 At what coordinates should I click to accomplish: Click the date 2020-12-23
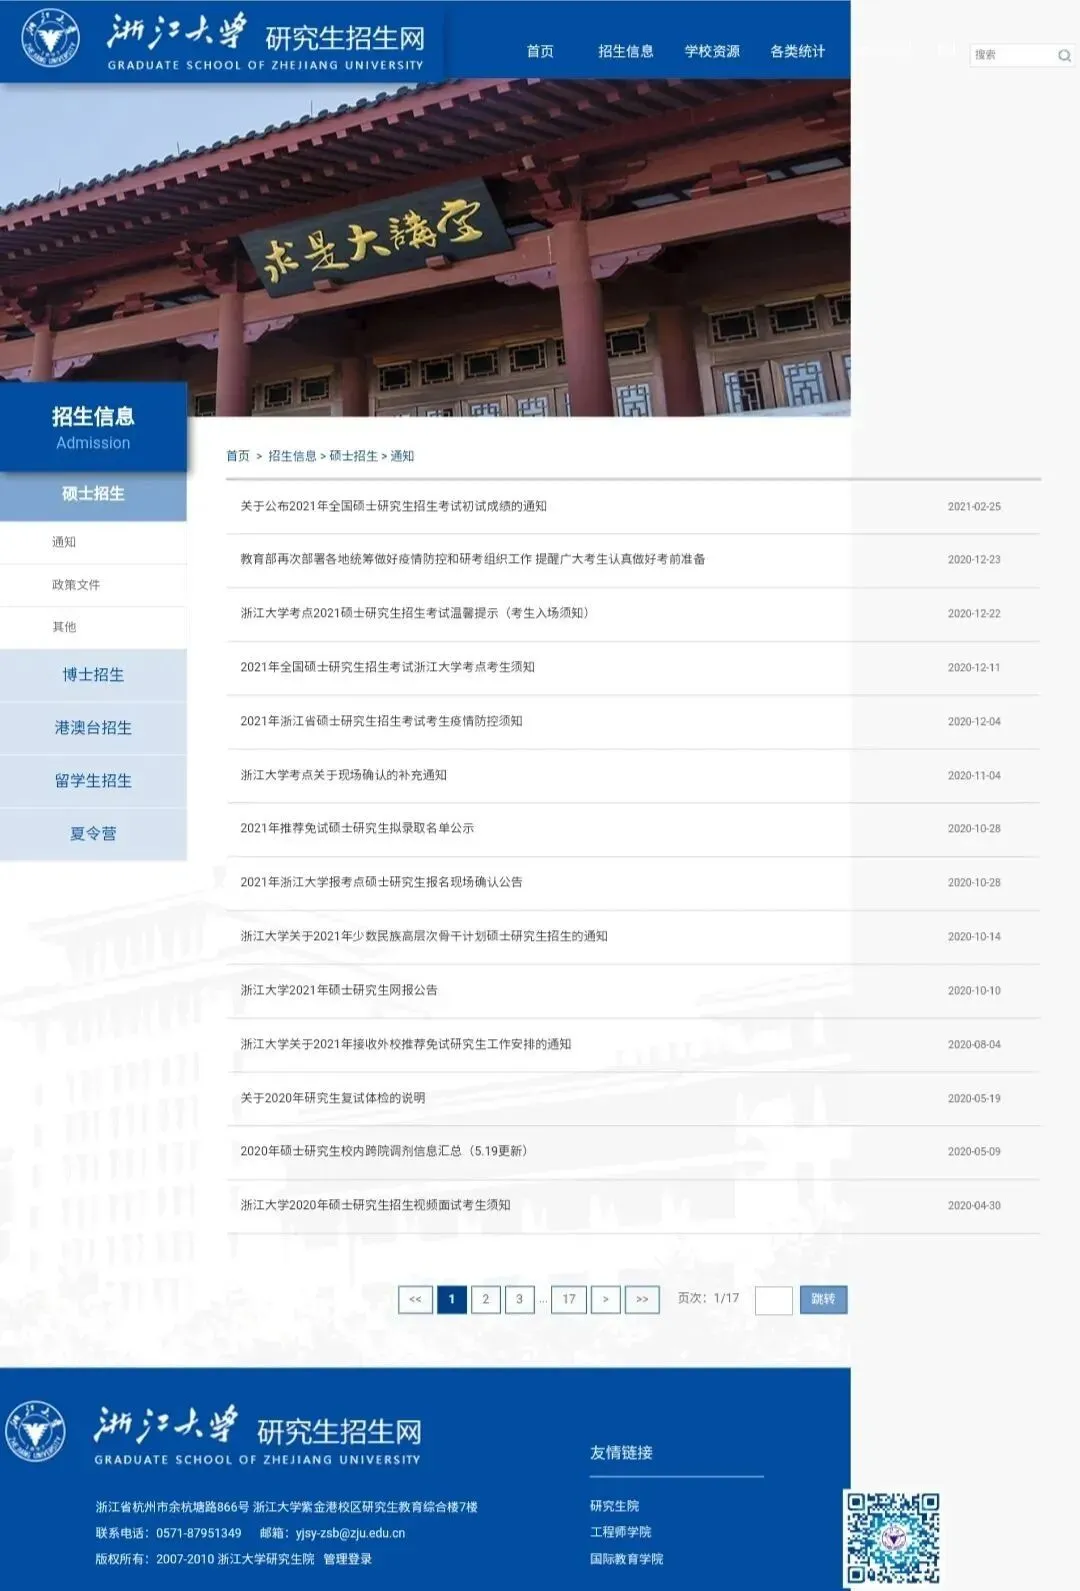[x=974, y=560]
